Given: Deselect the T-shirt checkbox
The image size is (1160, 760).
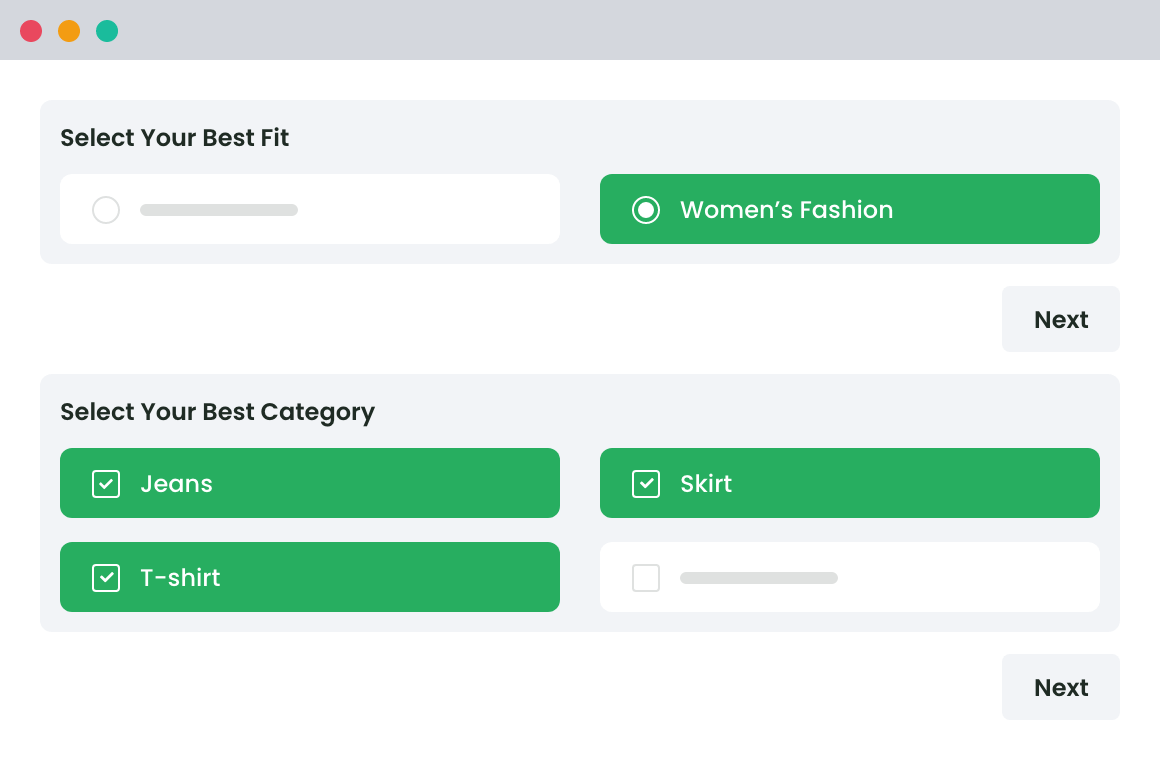Looking at the screenshot, I should 106,577.
